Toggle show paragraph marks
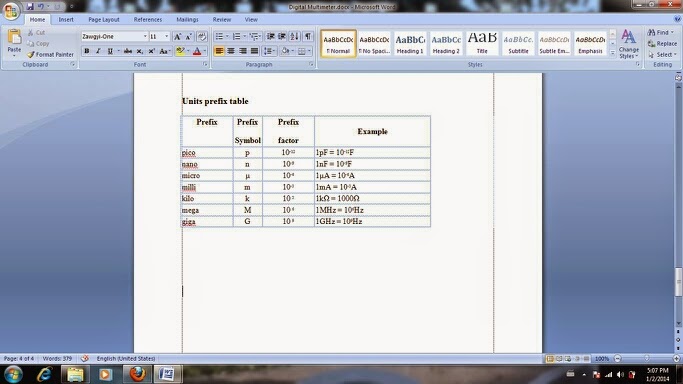Screen dimensions: 683x384 click(x=308, y=37)
